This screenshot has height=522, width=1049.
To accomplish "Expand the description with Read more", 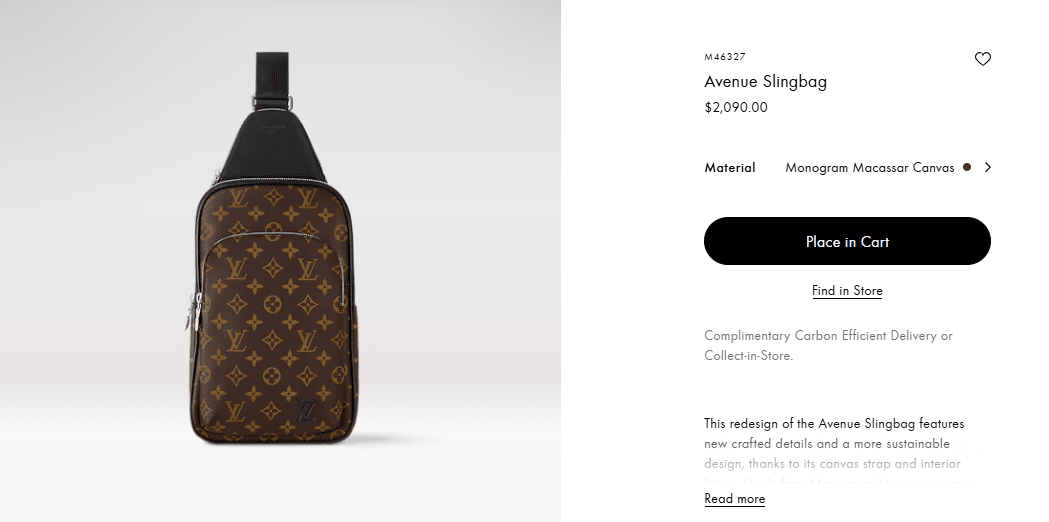I will tap(734, 499).
